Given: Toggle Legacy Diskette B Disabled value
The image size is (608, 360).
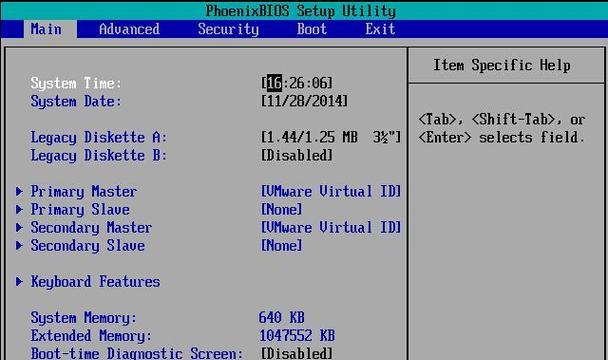Looking at the screenshot, I should tap(297, 156).
